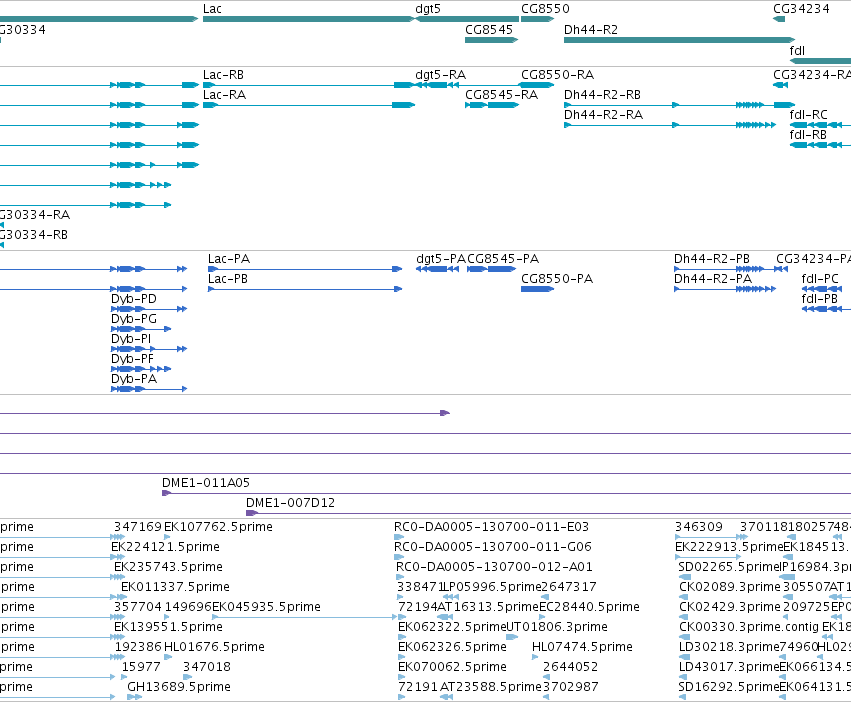Screen dimensions: 851x702
Task: Select EST EK011337.5prime
Action: click(175, 587)
